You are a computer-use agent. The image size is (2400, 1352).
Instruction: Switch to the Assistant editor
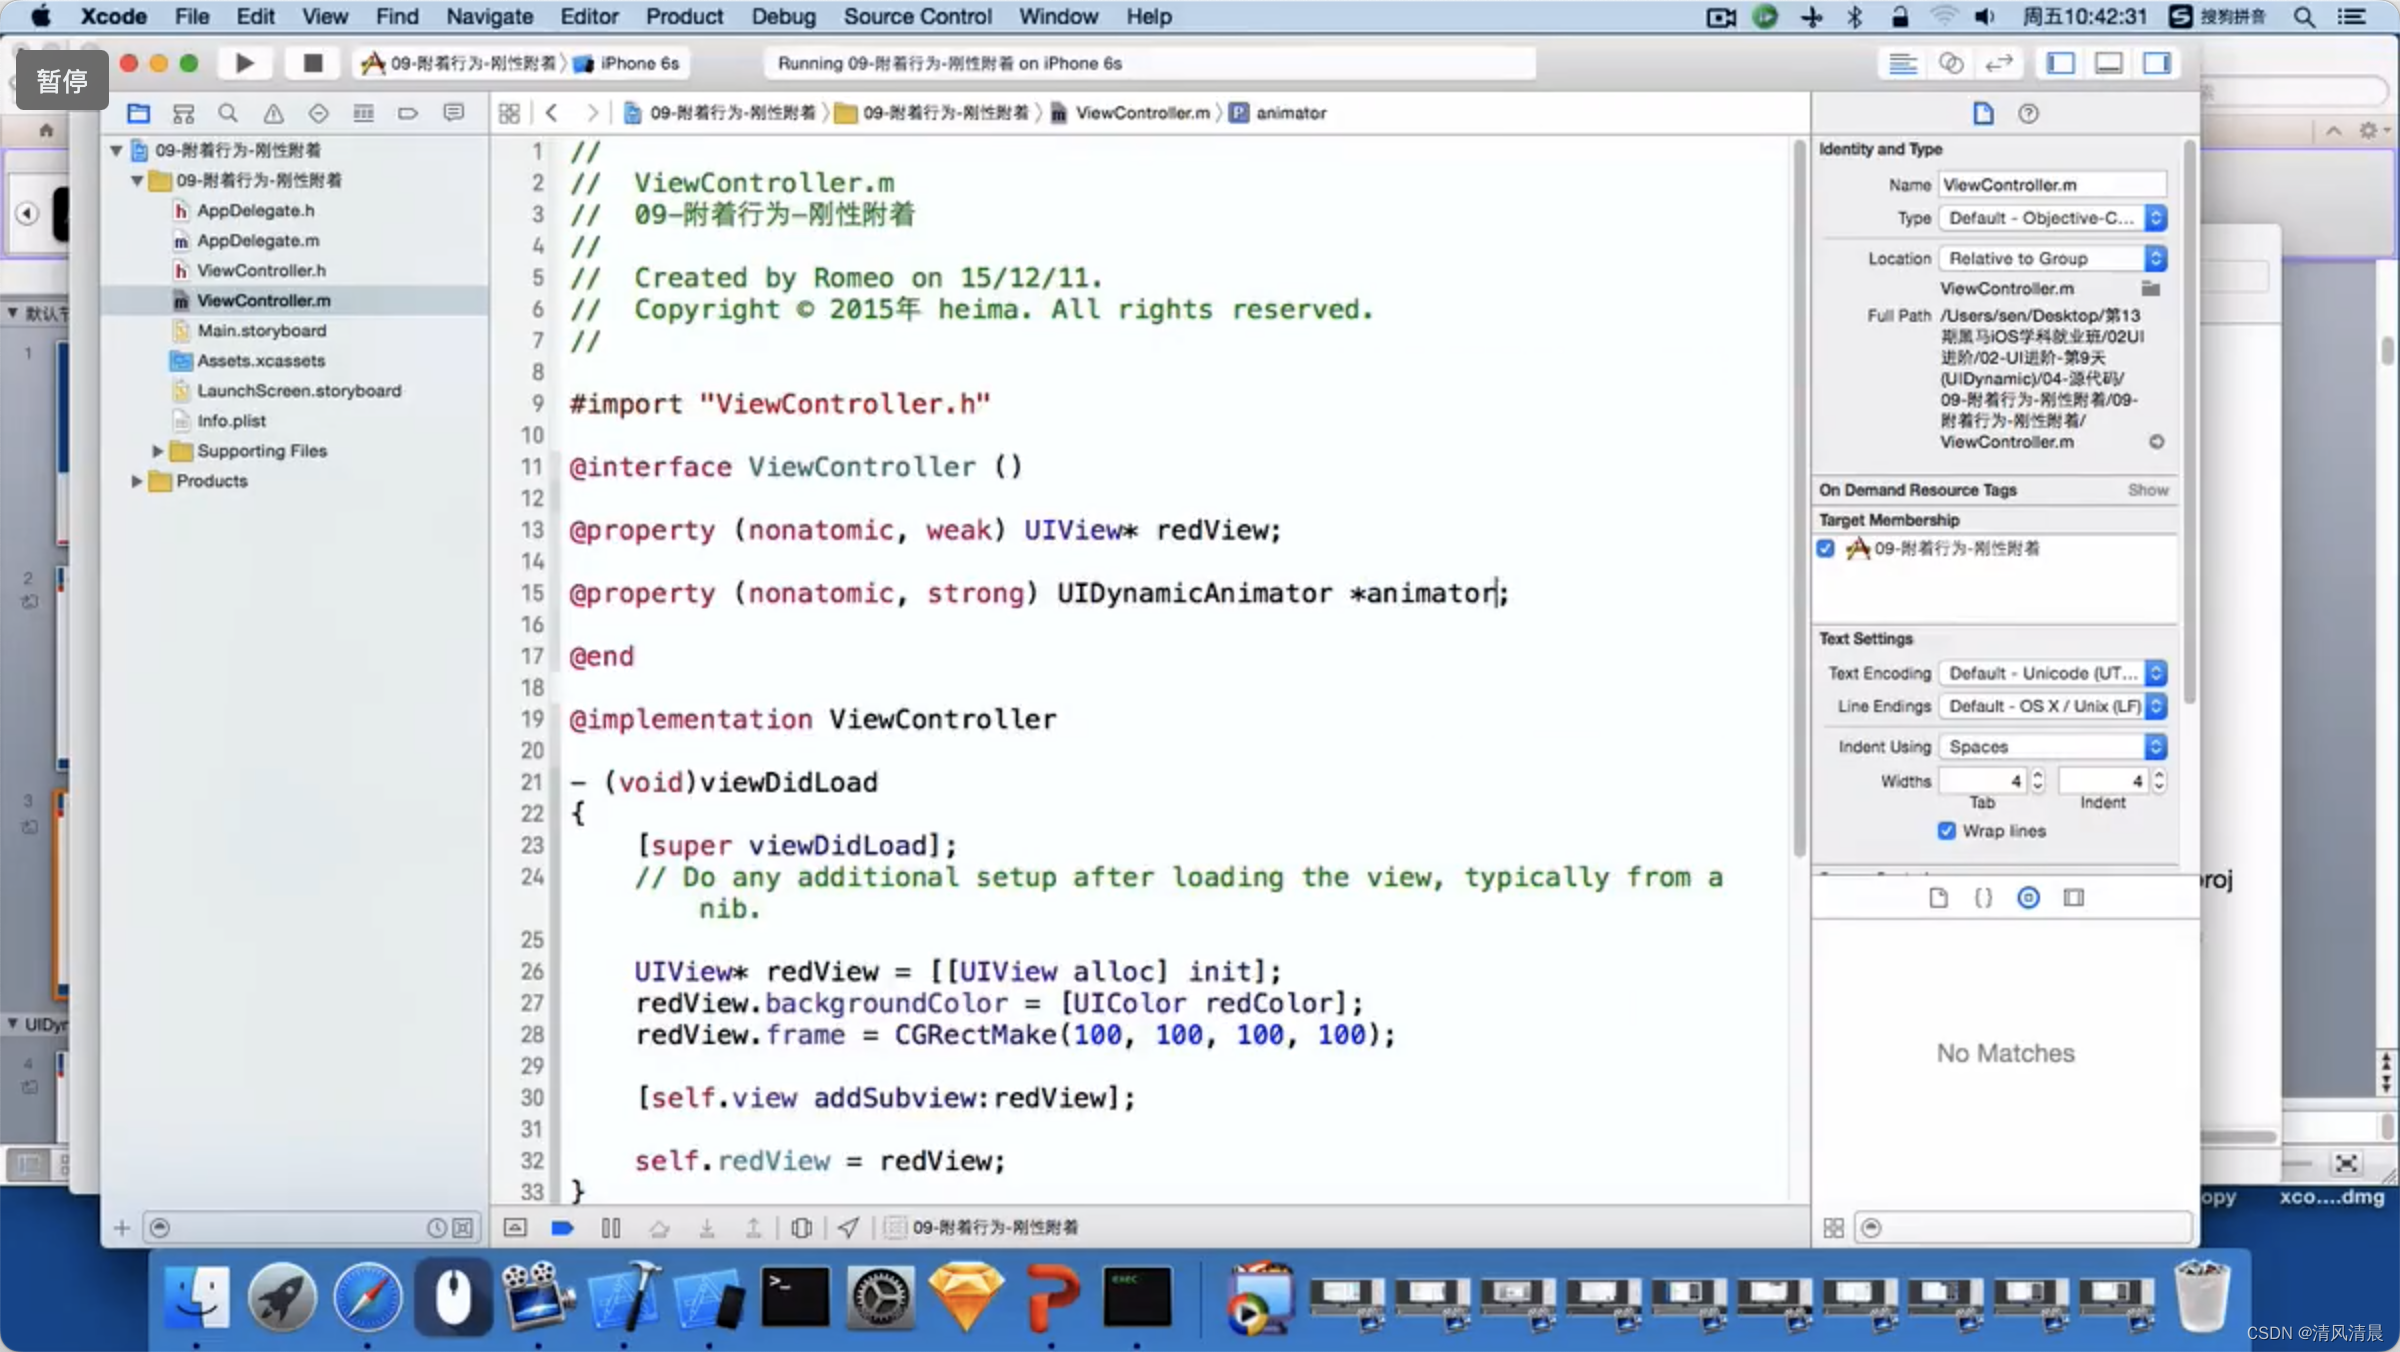pyautogui.click(x=1950, y=63)
